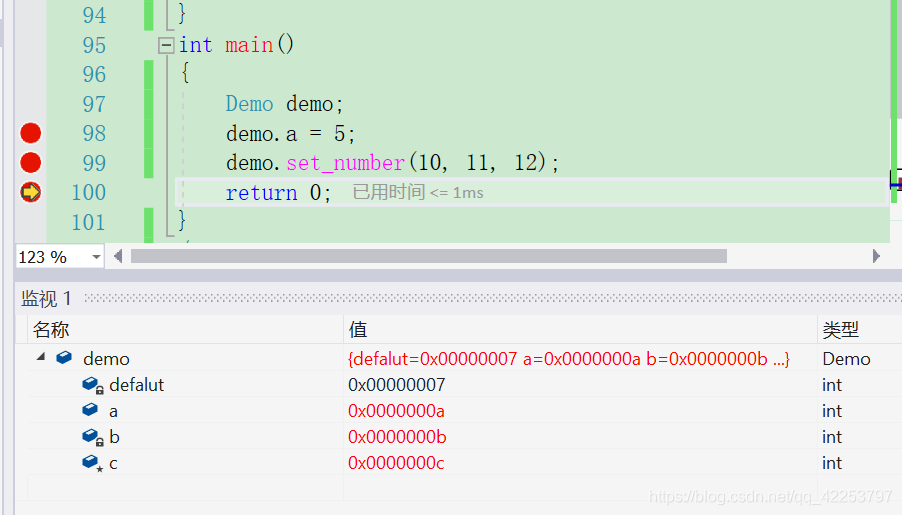
Task: Toggle the breakpoint on line 99
Action: [x=30, y=163]
